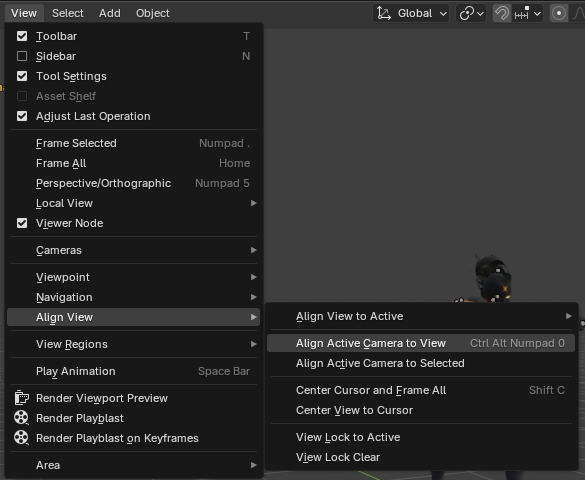The image size is (585, 480).
Task: Open the Select menu
Action: click(68, 13)
